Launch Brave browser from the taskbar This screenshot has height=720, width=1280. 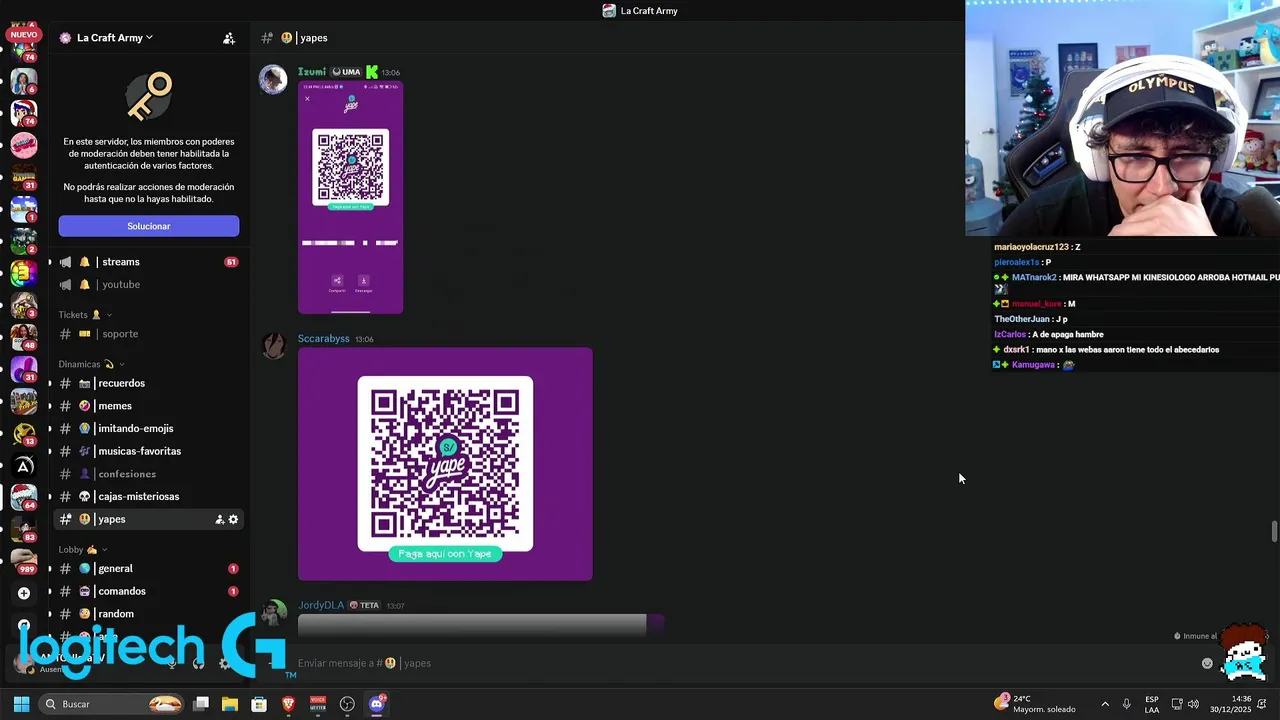[288, 704]
